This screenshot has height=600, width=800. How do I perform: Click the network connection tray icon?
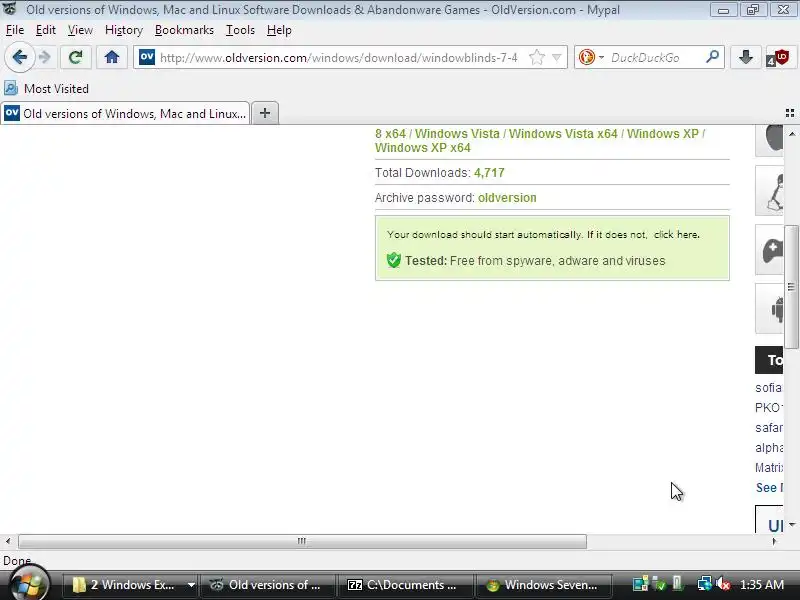point(705,584)
